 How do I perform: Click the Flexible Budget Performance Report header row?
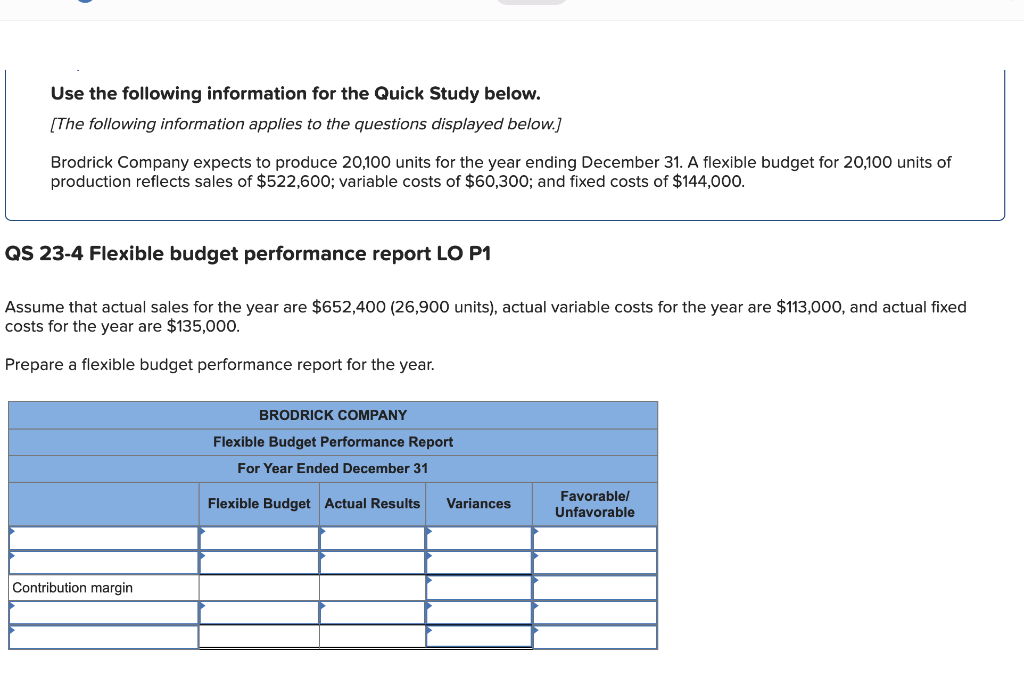click(x=333, y=441)
